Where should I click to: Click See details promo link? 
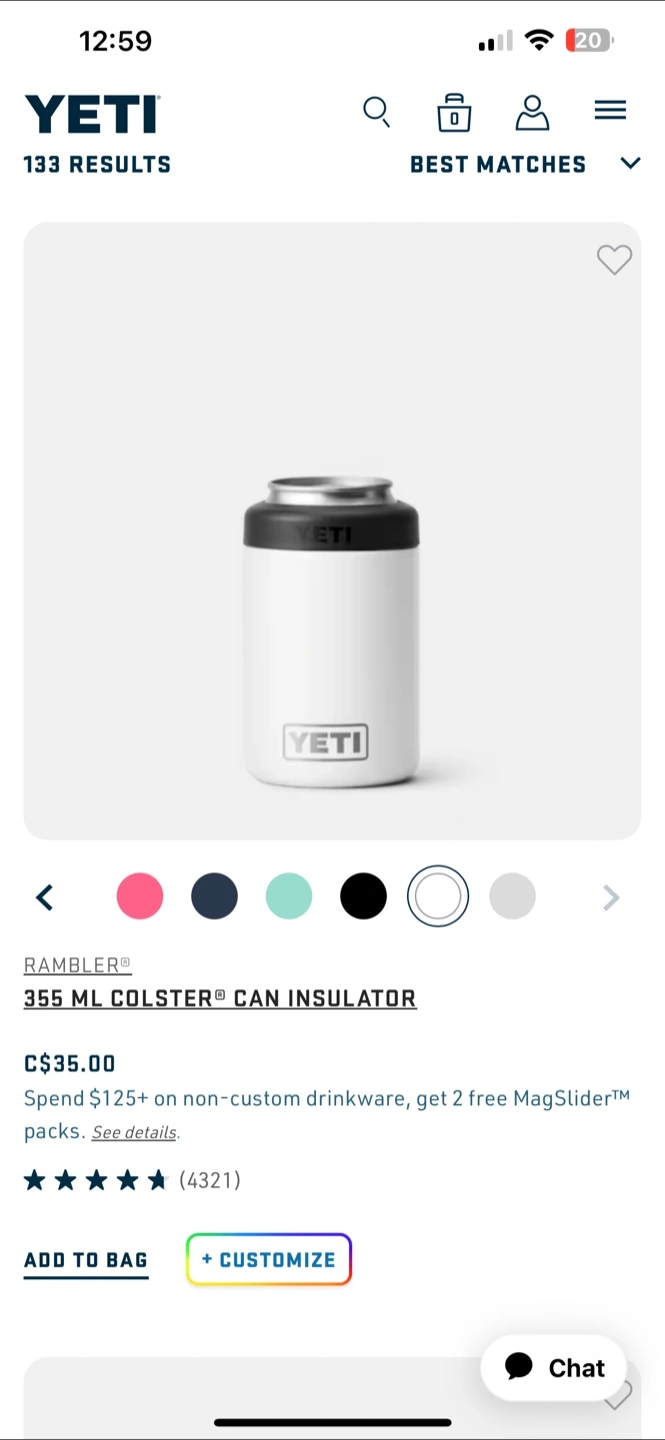pos(135,1133)
